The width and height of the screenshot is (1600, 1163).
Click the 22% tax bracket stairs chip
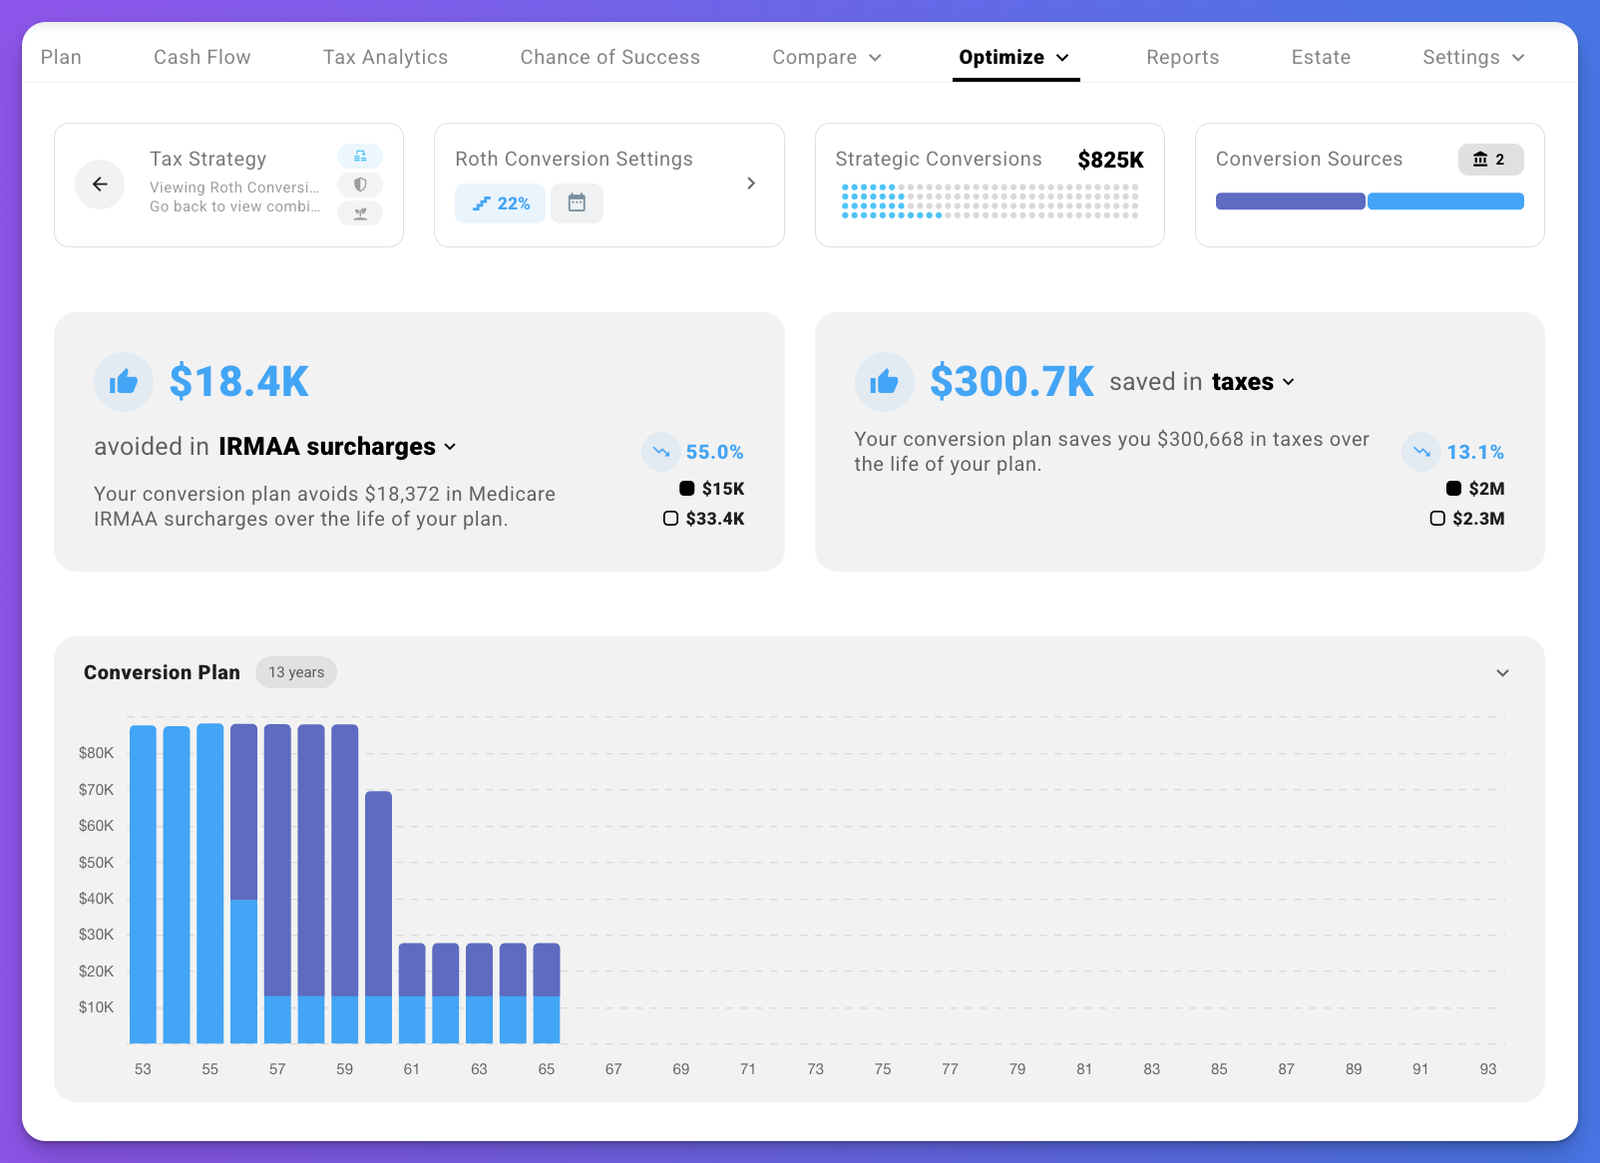(501, 203)
